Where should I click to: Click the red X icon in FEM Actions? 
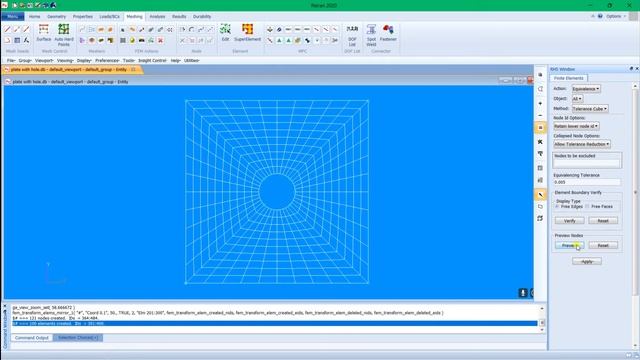tap(160, 40)
